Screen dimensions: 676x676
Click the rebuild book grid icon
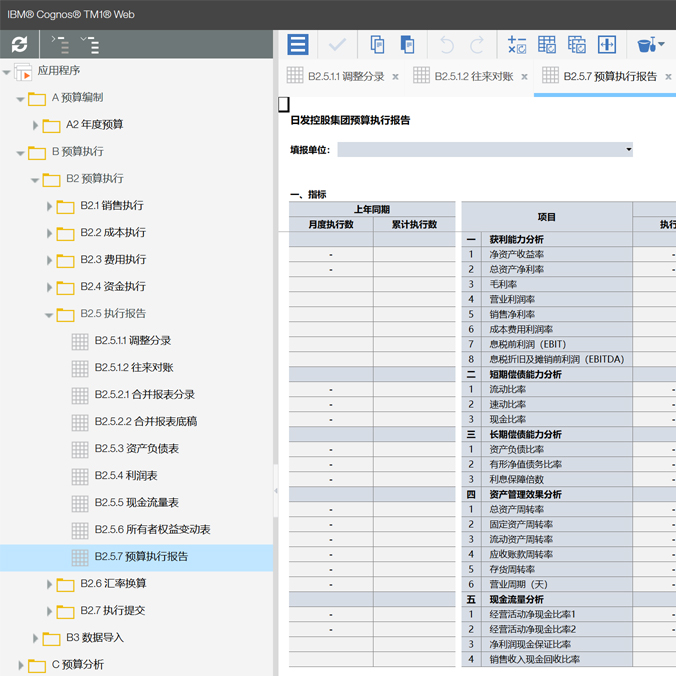click(577, 44)
